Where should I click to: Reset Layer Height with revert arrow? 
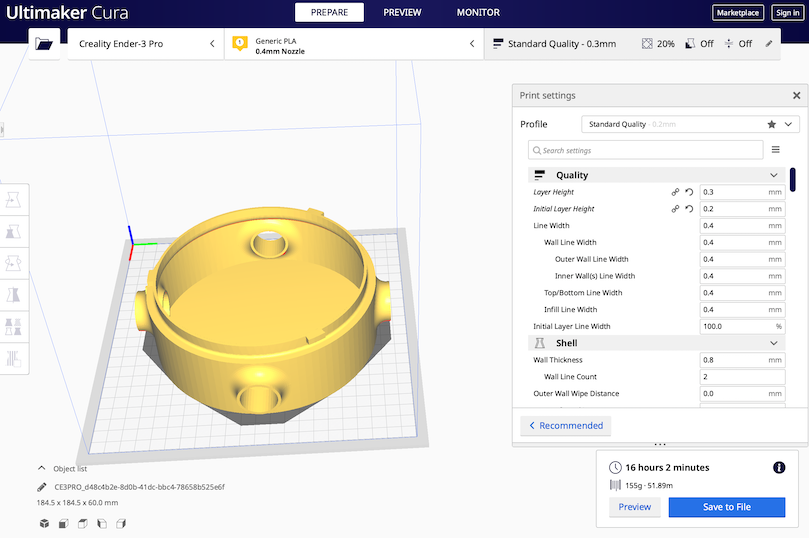689,192
